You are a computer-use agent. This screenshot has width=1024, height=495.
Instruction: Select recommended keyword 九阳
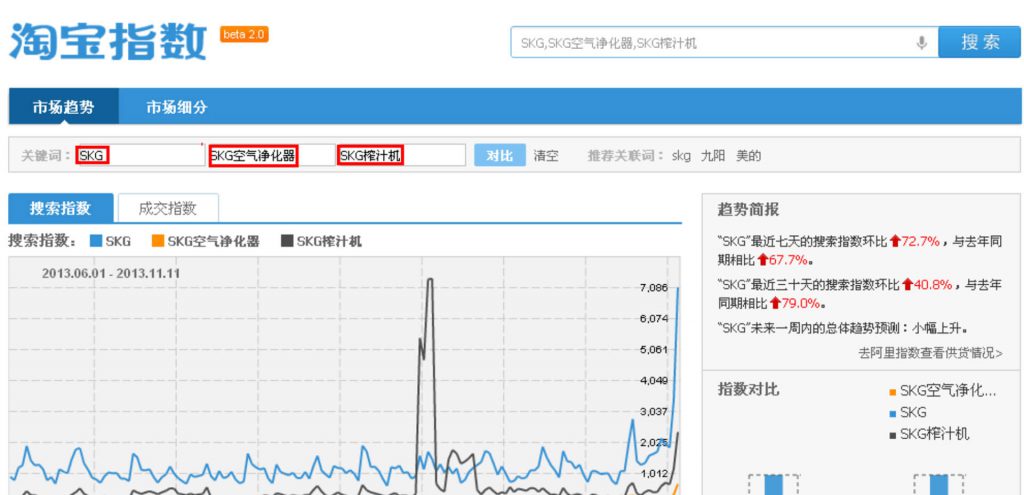pos(712,156)
